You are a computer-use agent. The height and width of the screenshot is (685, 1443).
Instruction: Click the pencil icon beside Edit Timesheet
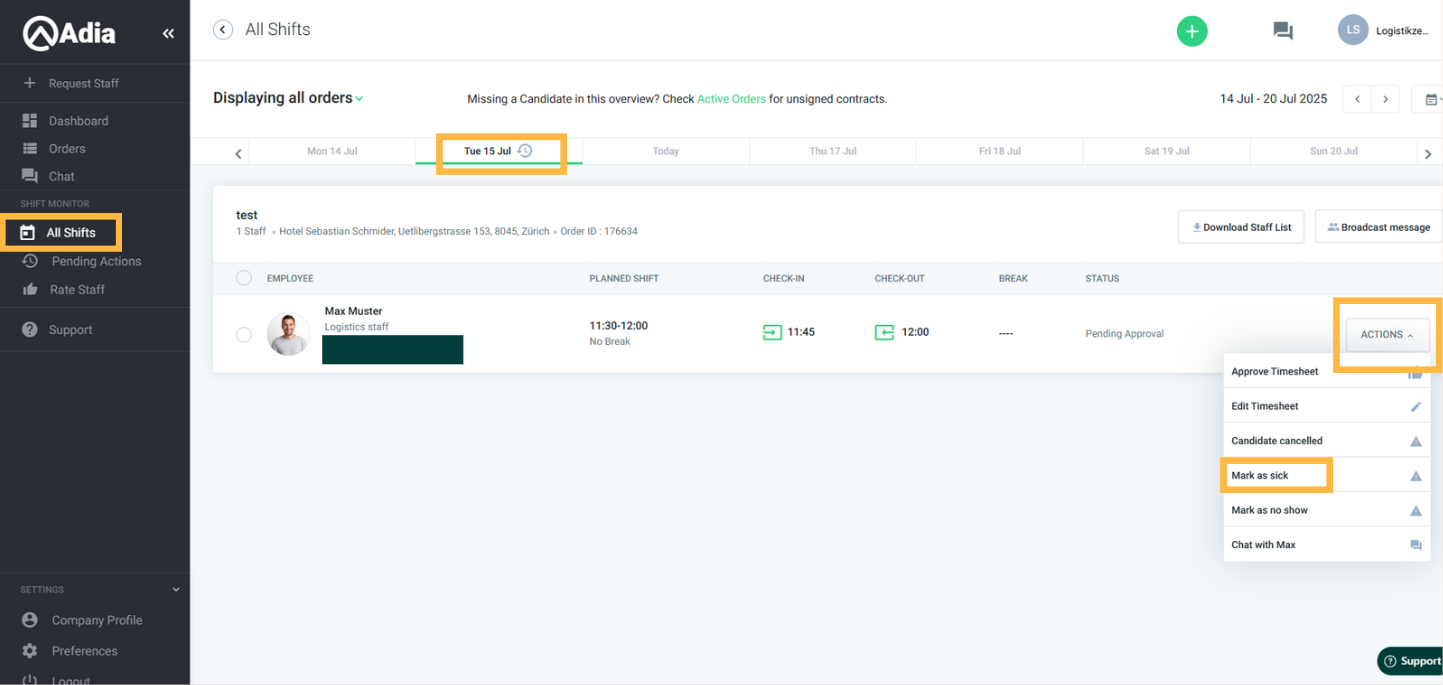pos(1416,407)
